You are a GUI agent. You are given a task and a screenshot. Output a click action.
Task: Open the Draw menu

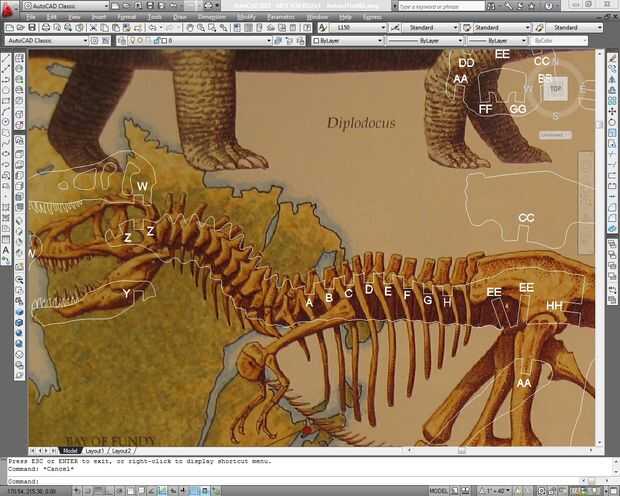(180, 17)
